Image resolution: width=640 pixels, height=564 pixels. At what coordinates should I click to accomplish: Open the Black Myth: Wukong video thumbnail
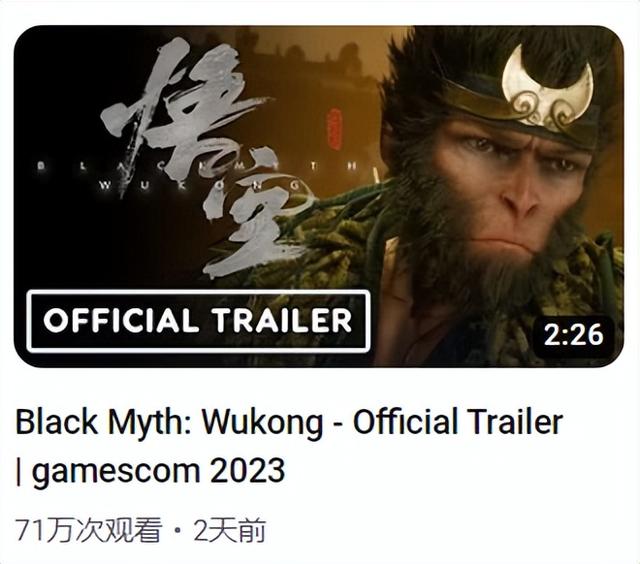click(319, 196)
